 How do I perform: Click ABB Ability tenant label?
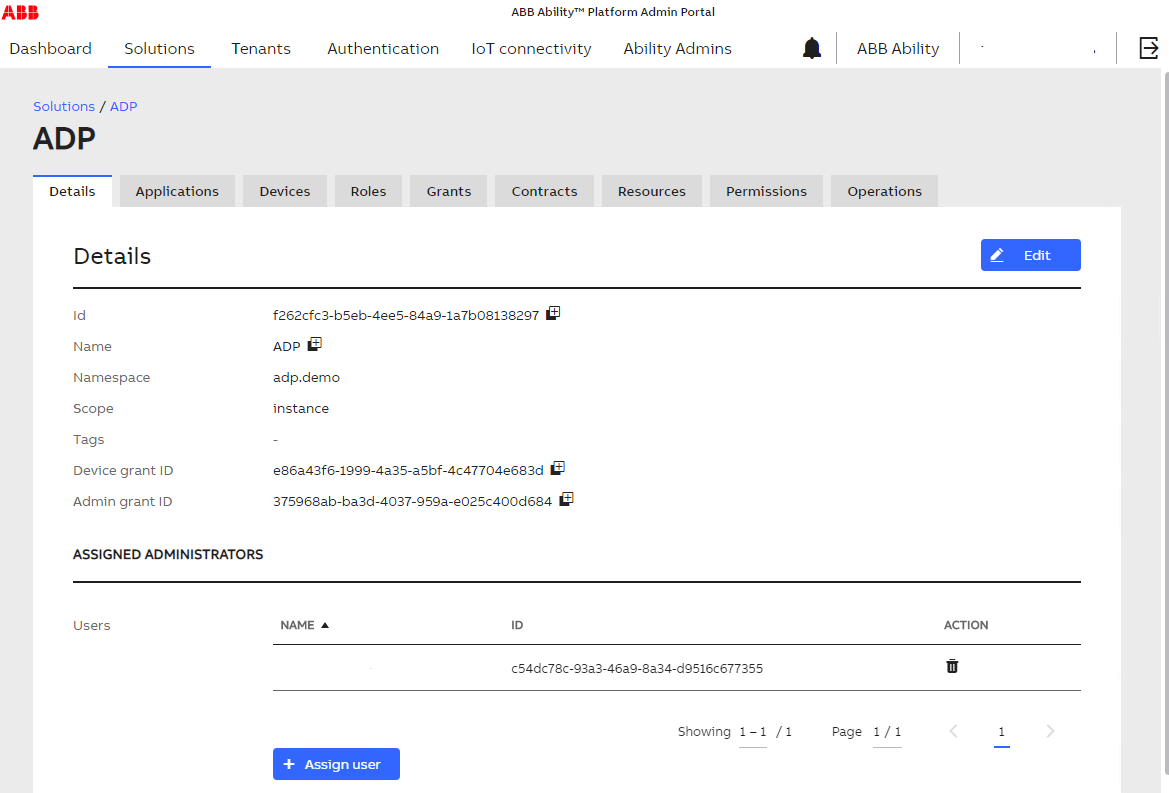898,48
